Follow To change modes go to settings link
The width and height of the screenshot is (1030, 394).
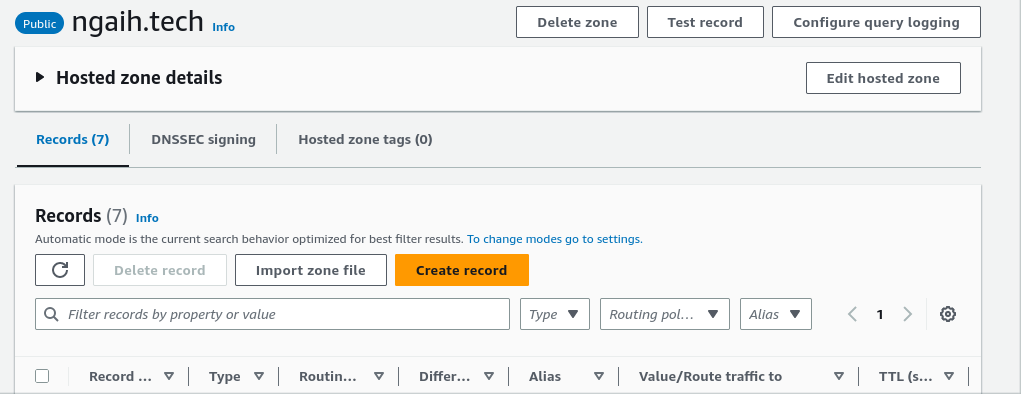555,239
